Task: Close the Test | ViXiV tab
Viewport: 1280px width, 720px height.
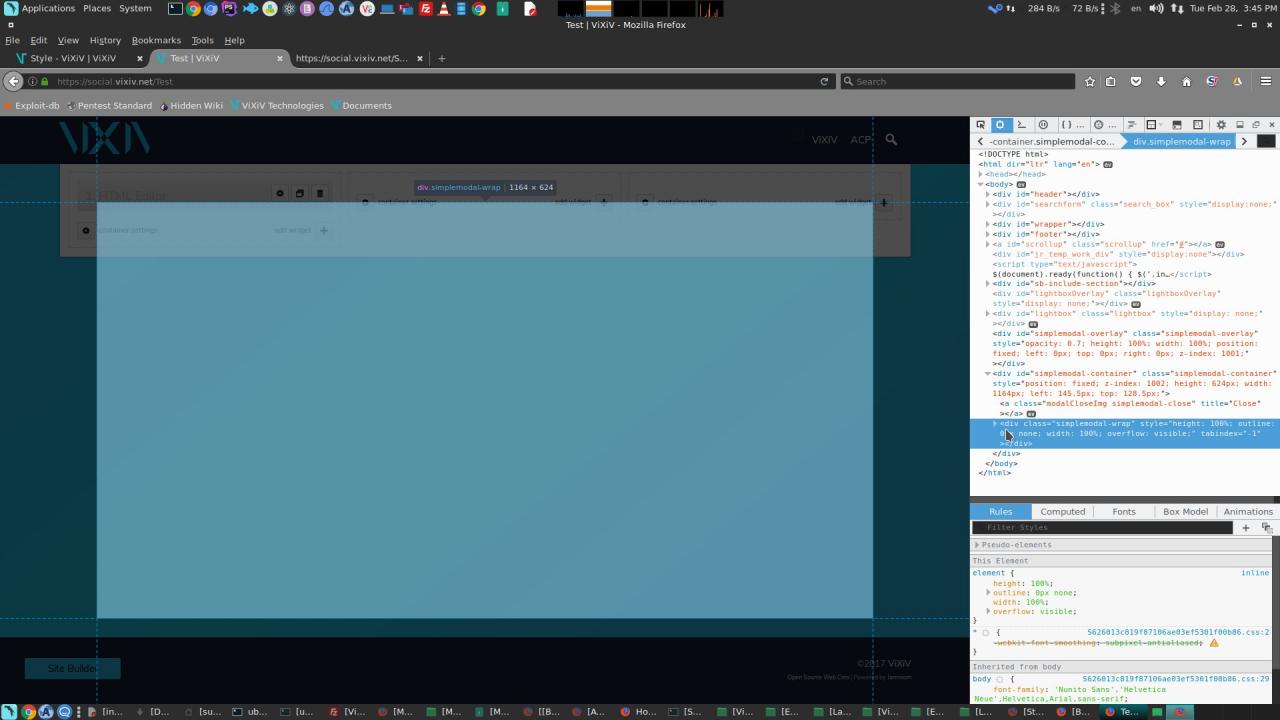Action: click(279, 58)
